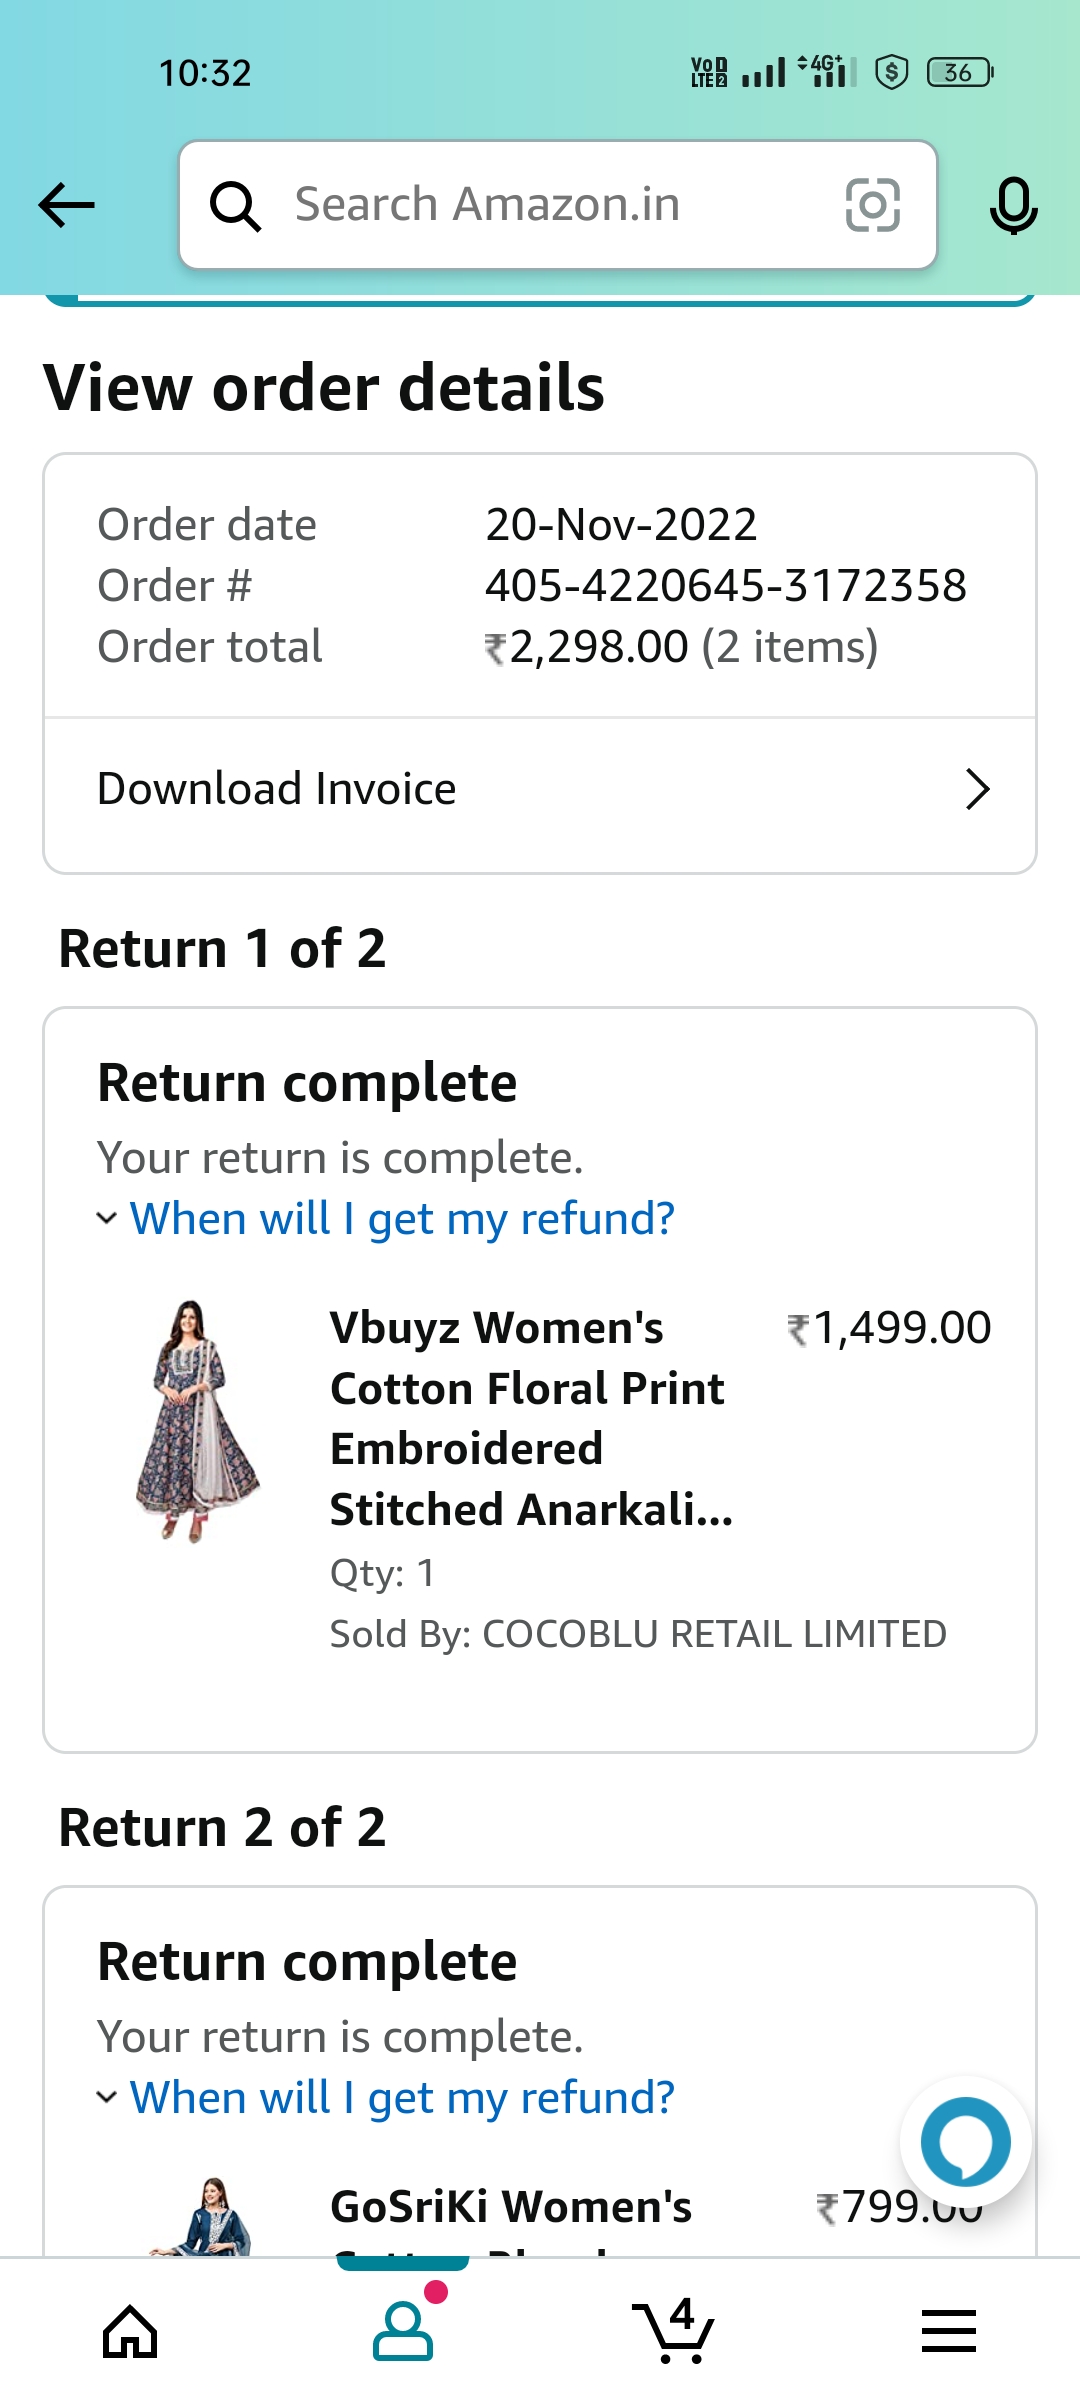Open Vbuyz Women's Anarkali product title

(x=530, y=1418)
